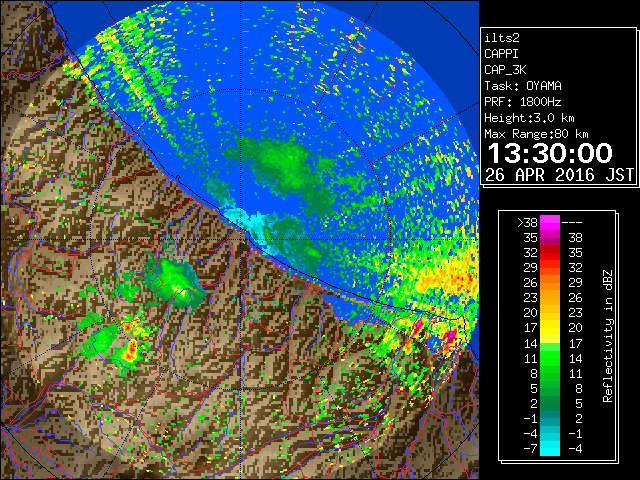Click the ">38" legend label

point(527,222)
